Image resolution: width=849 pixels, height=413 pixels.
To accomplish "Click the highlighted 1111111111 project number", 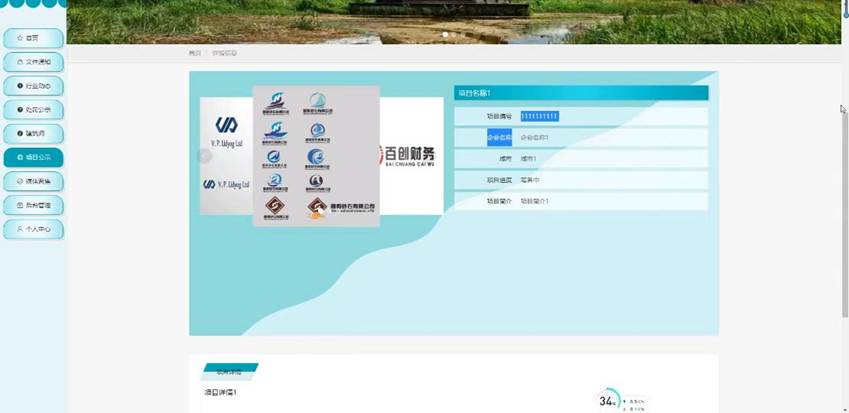I will click(x=540, y=116).
